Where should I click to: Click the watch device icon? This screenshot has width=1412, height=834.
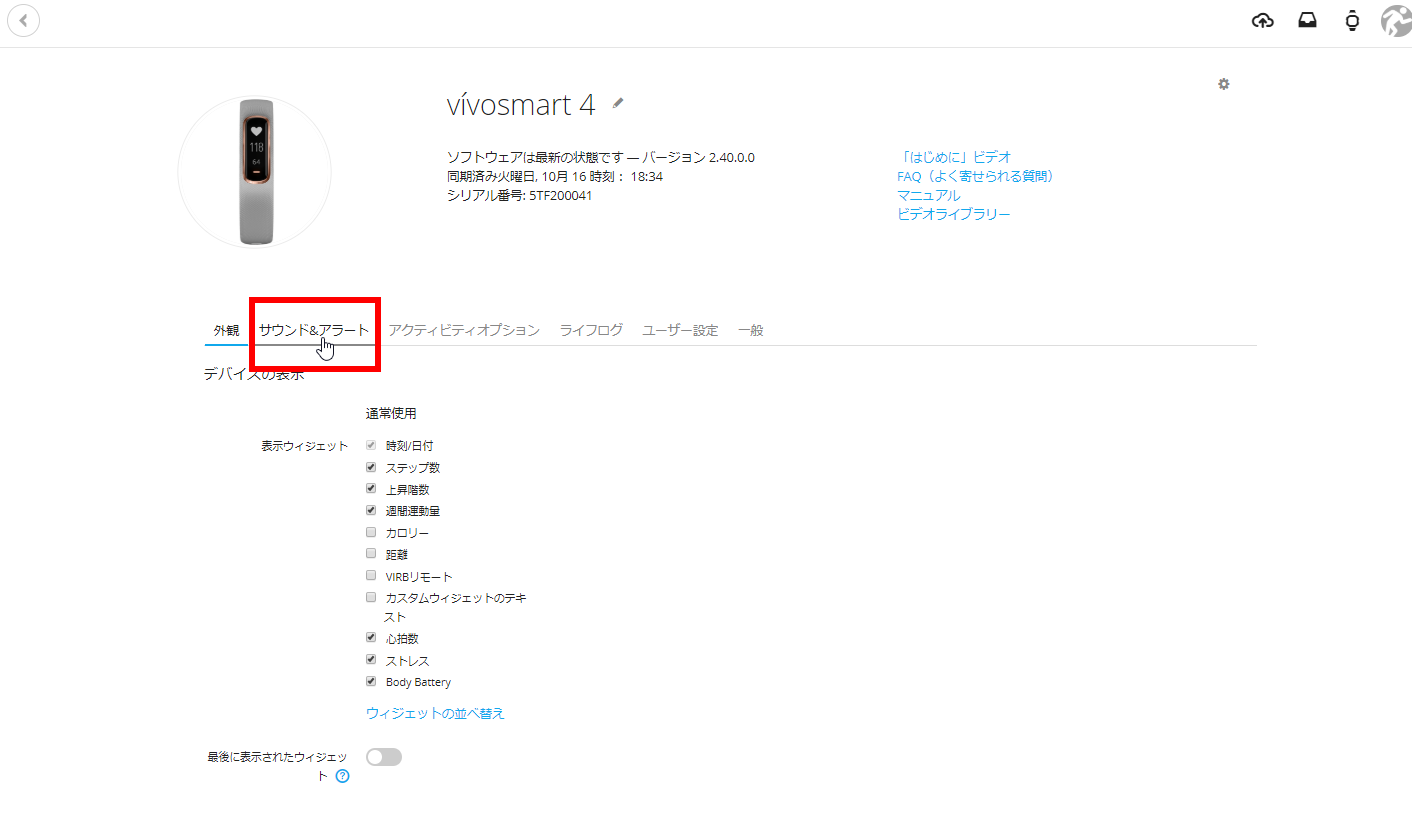pyautogui.click(x=1352, y=21)
